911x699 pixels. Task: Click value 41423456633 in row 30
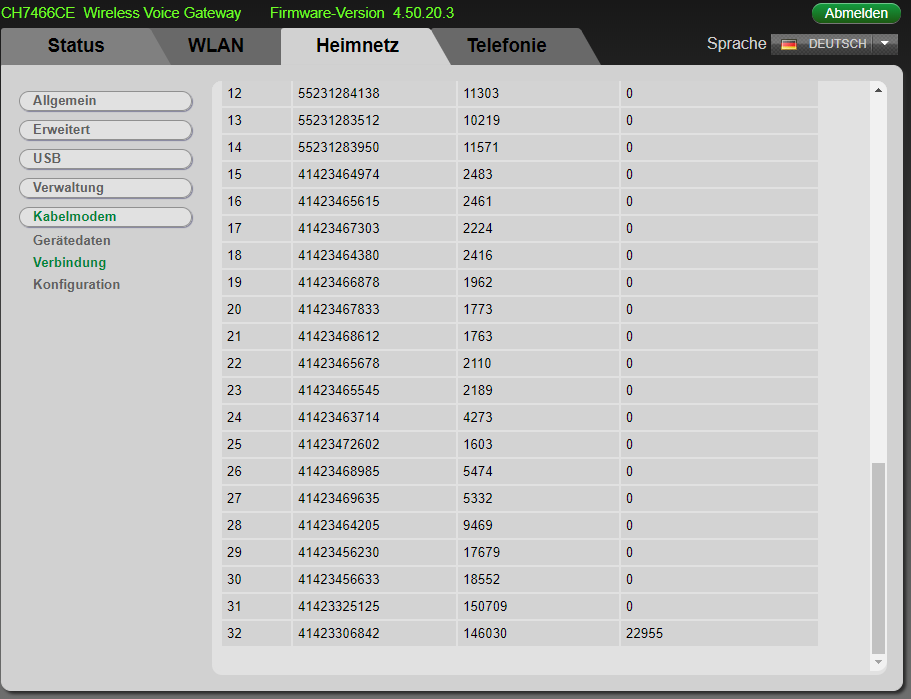339,580
